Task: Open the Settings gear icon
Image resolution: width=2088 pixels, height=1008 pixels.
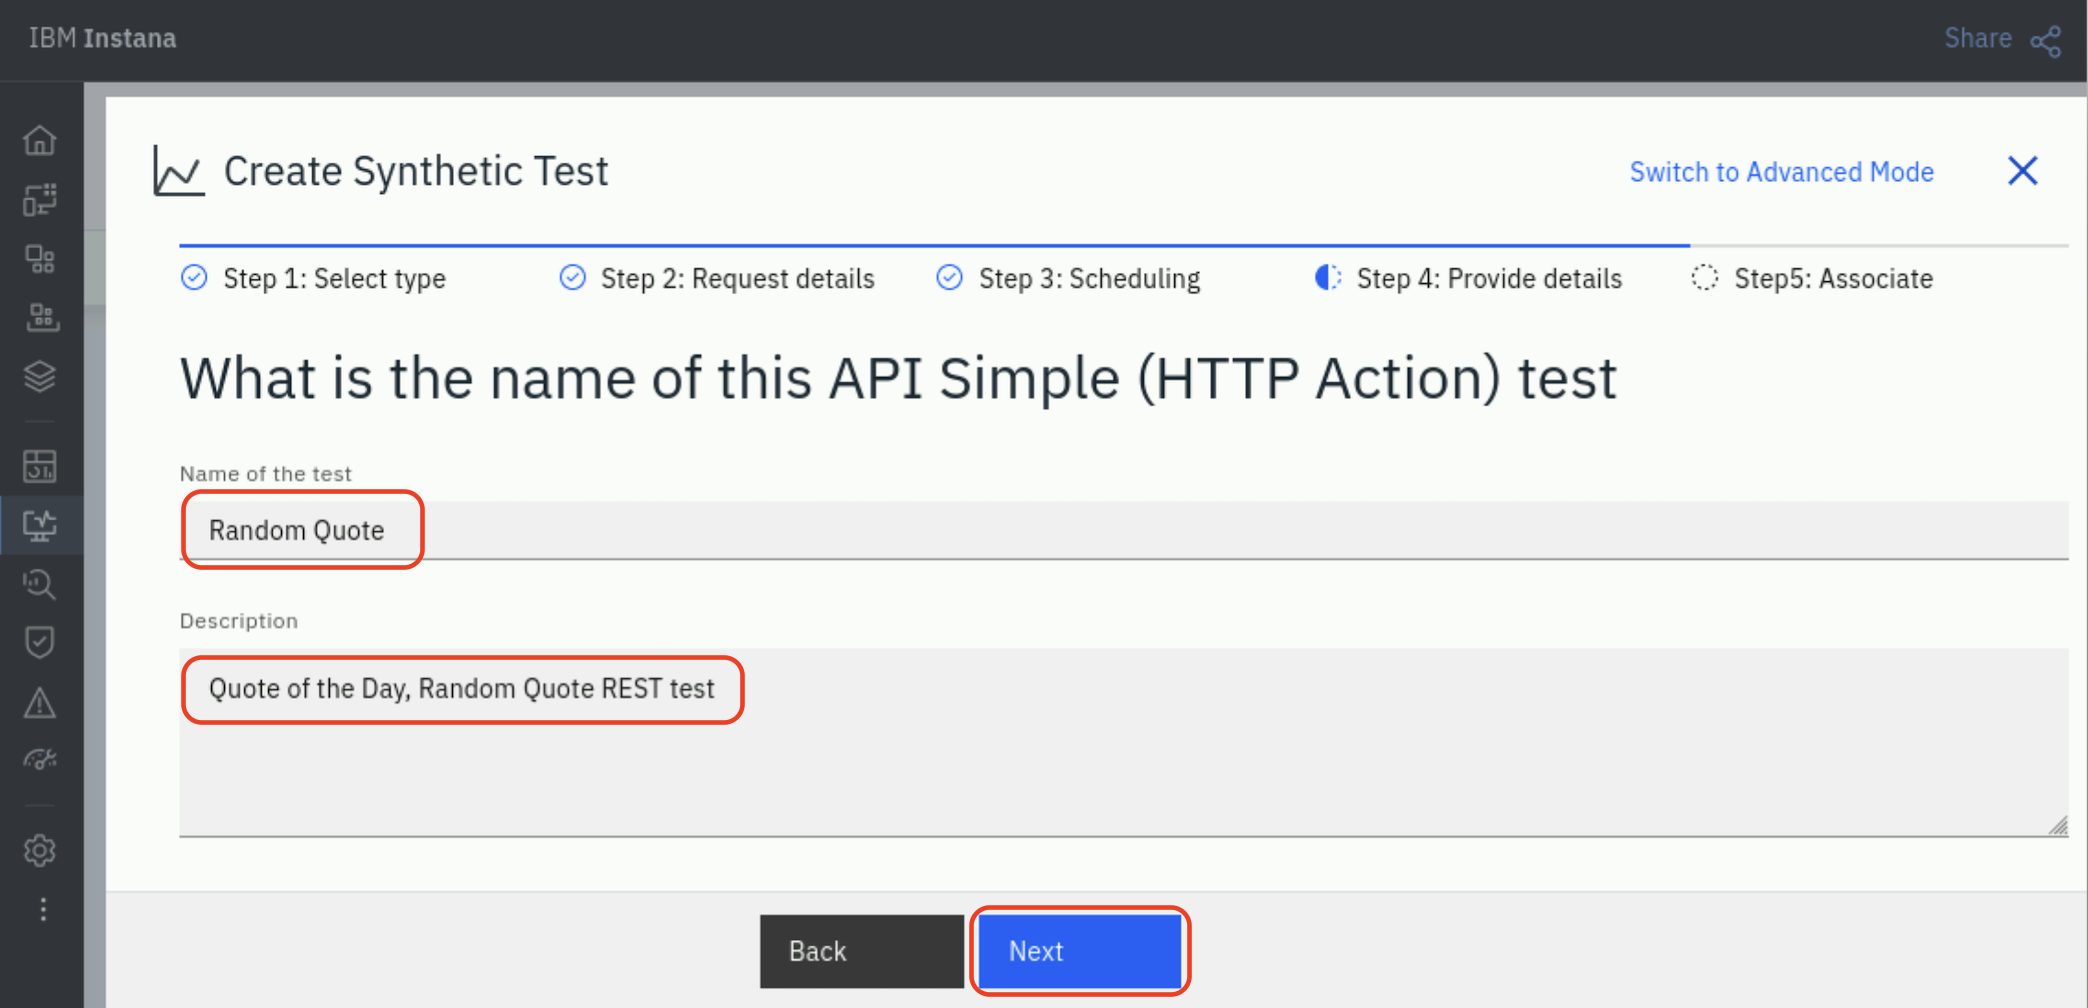Action: click(40, 851)
